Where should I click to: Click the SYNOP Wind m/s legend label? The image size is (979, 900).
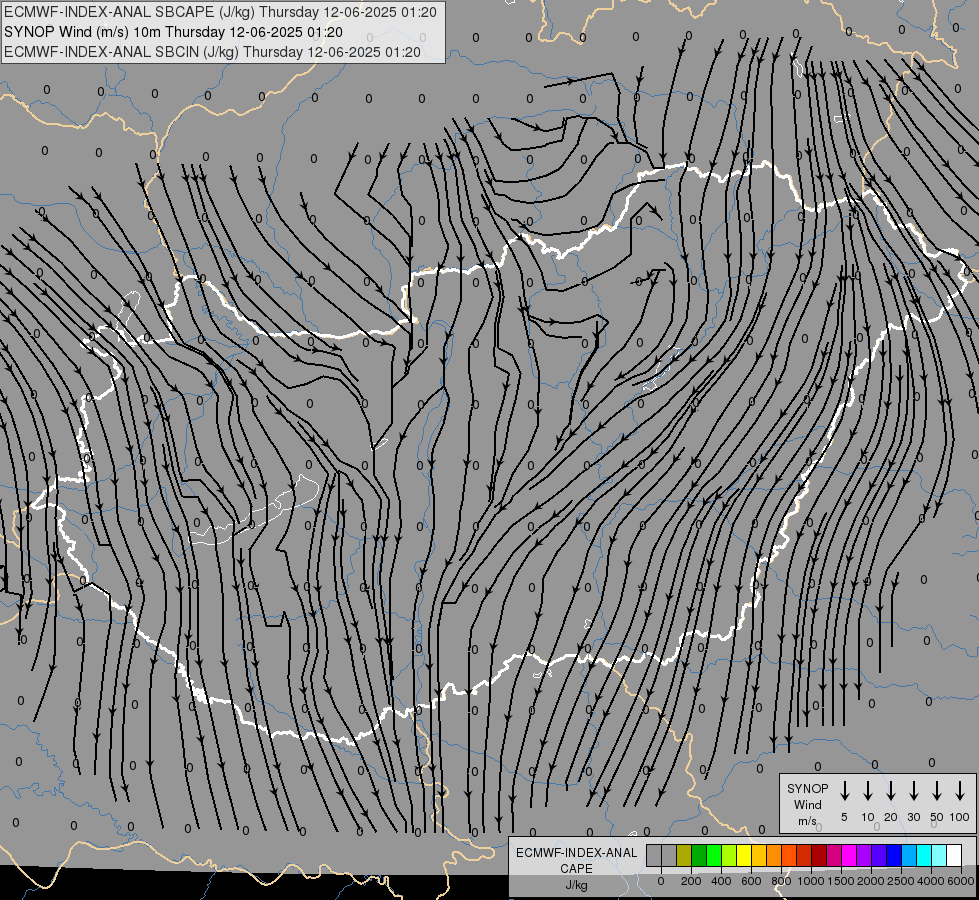[807, 804]
